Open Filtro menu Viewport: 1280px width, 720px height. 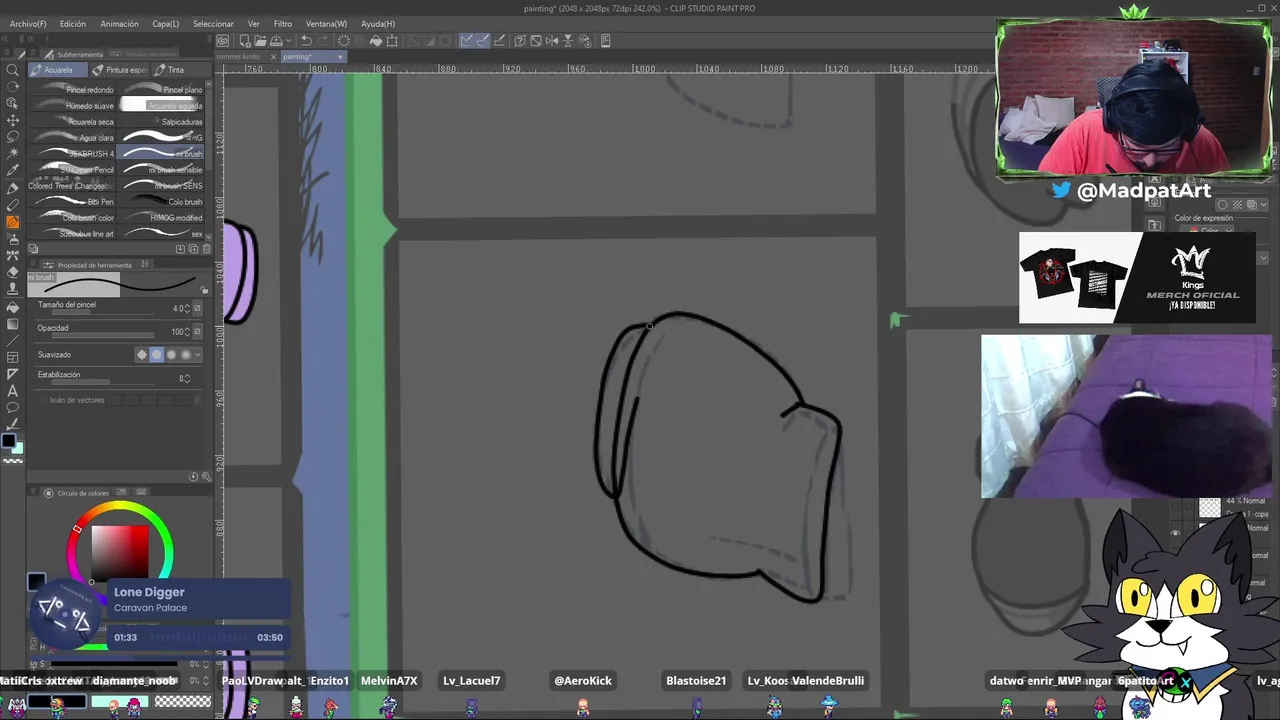[x=283, y=23]
